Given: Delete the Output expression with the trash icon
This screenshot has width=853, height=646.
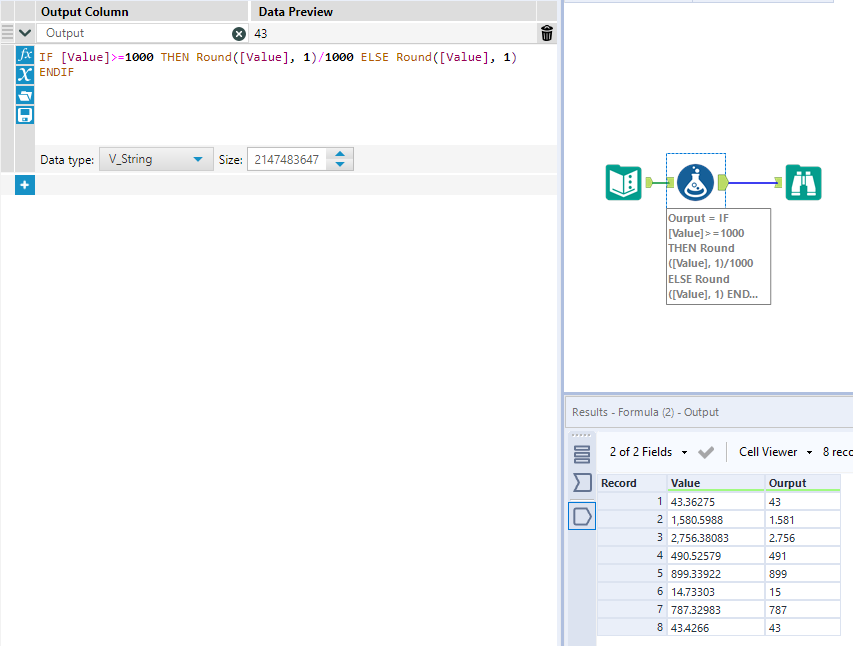Looking at the screenshot, I should [546, 33].
